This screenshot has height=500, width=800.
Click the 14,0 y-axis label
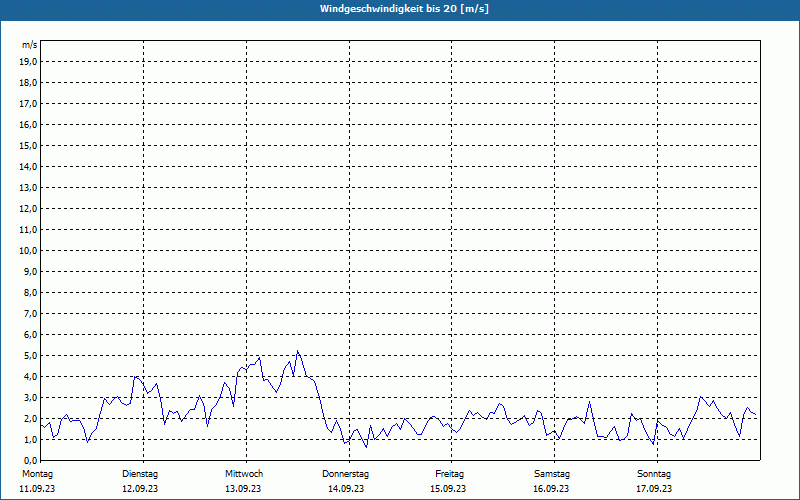click(x=28, y=166)
